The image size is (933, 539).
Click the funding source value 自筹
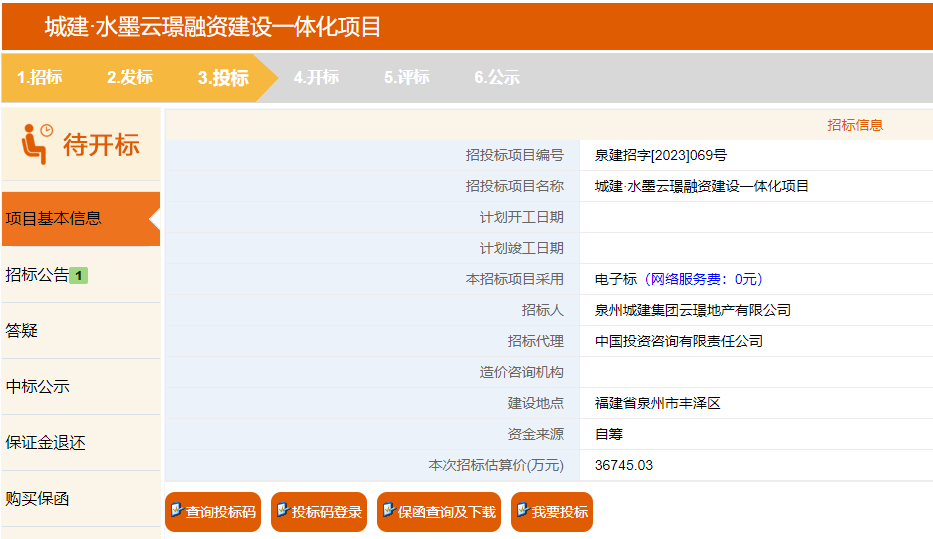609,434
